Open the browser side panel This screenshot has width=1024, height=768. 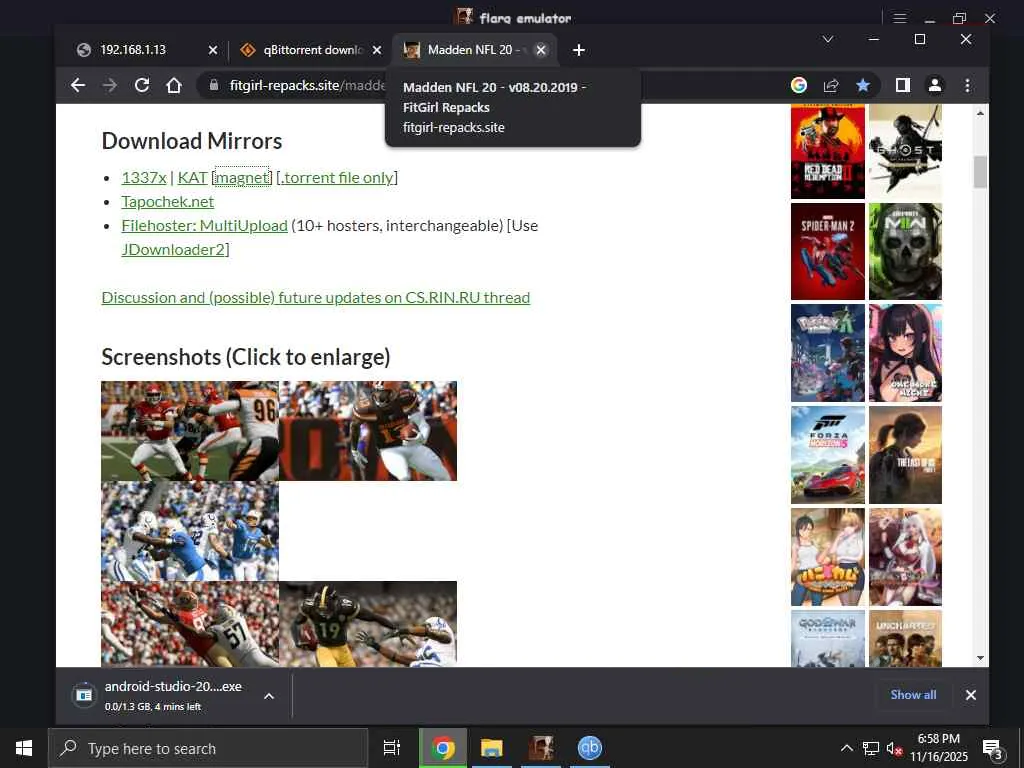pyautogui.click(x=903, y=85)
